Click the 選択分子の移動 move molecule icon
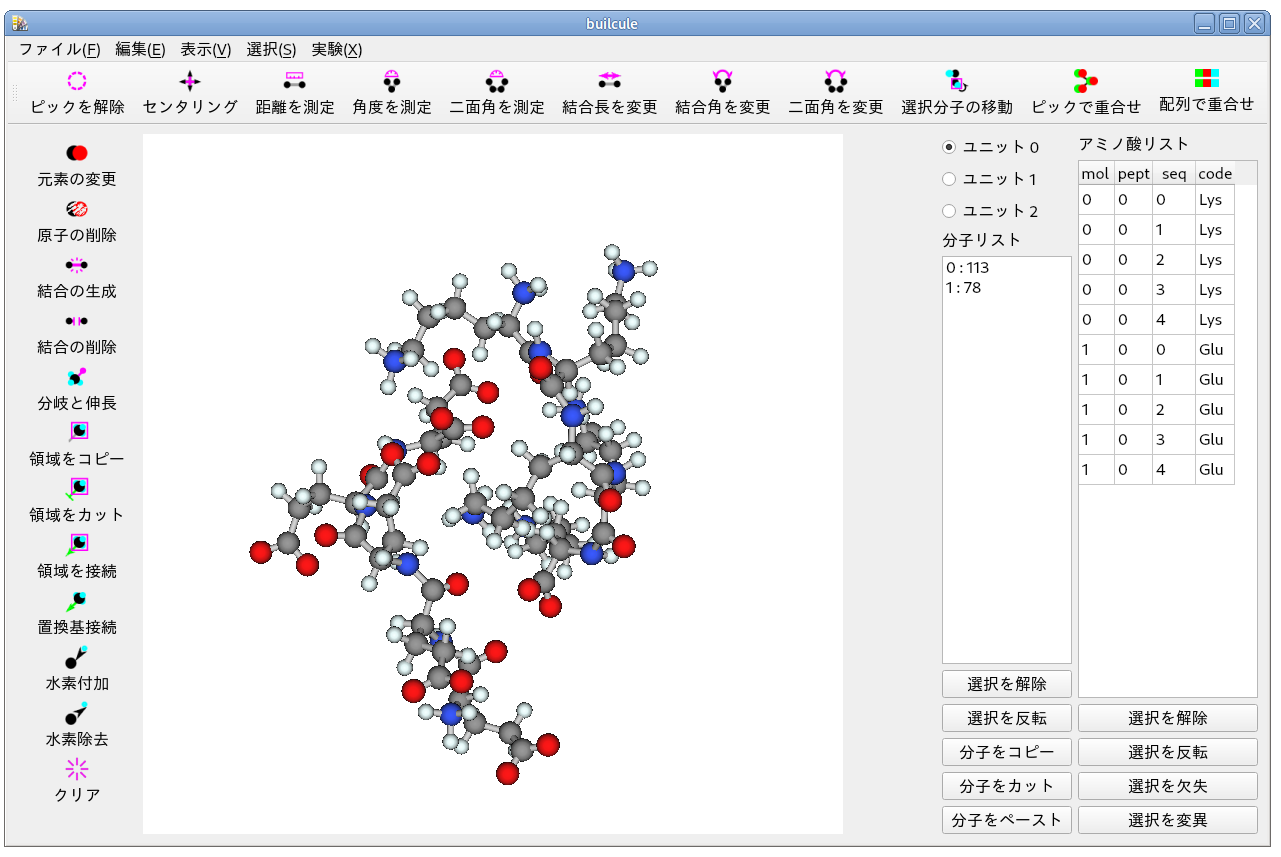The height and width of the screenshot is (857, 1281). (956, 82)
